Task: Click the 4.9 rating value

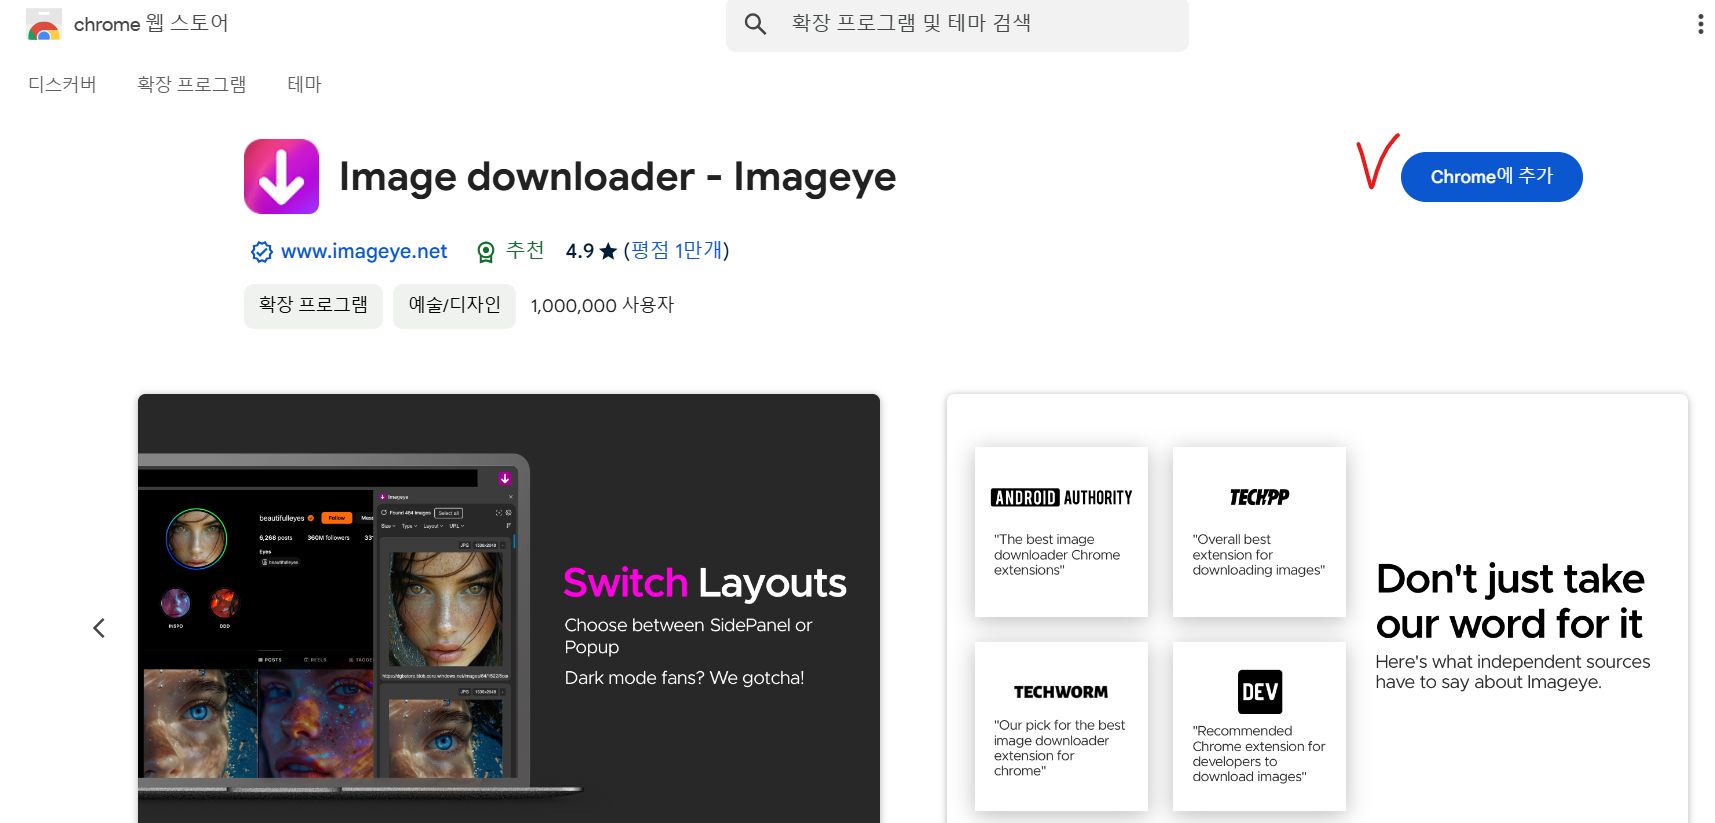Action: click(x=580, y=251)
